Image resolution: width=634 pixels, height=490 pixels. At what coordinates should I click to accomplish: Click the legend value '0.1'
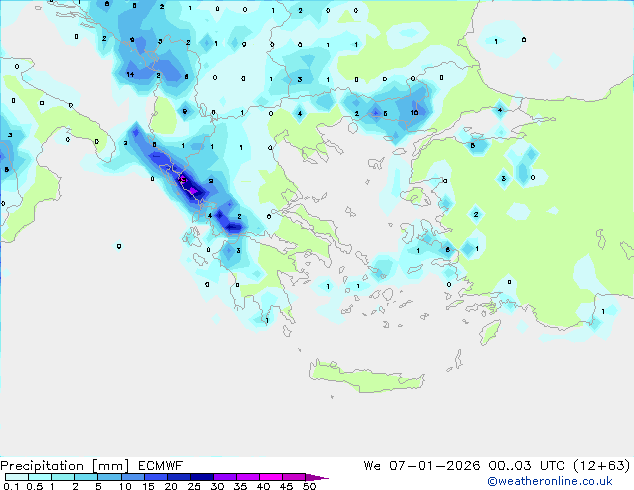coord(11,486)
